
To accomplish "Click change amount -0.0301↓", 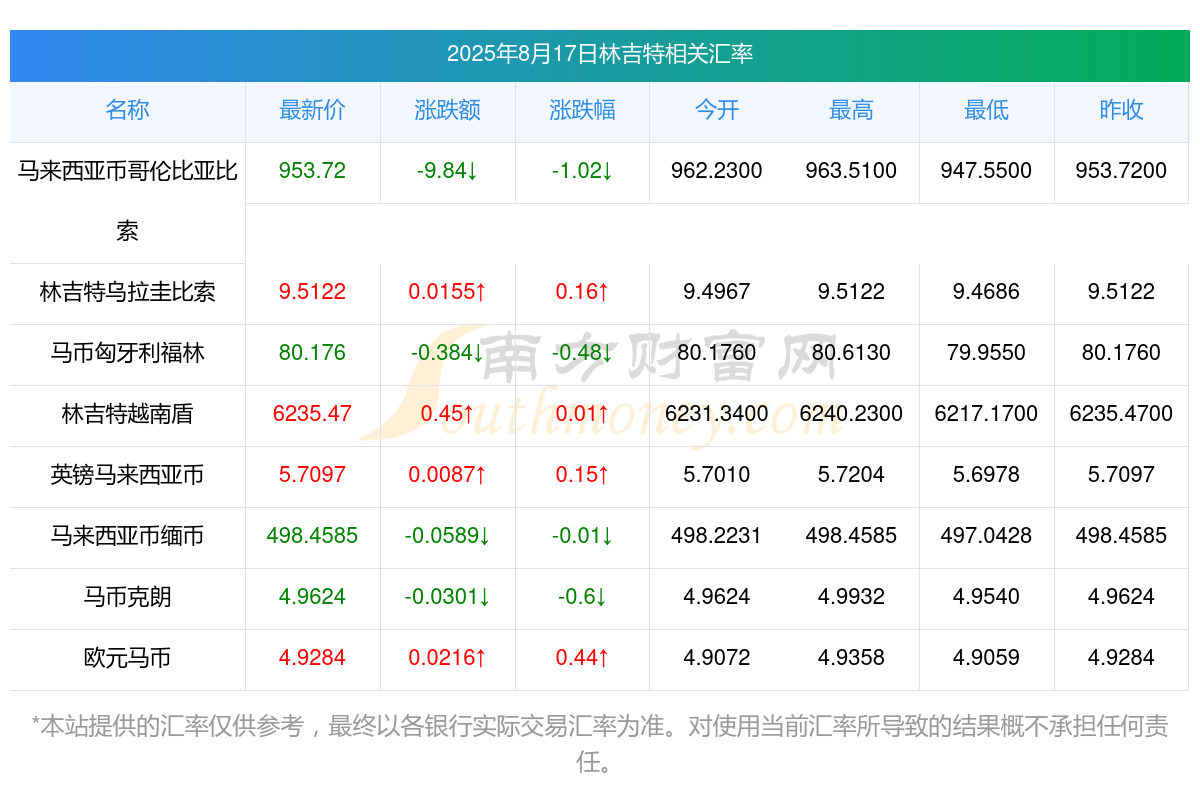I will 447,597.
